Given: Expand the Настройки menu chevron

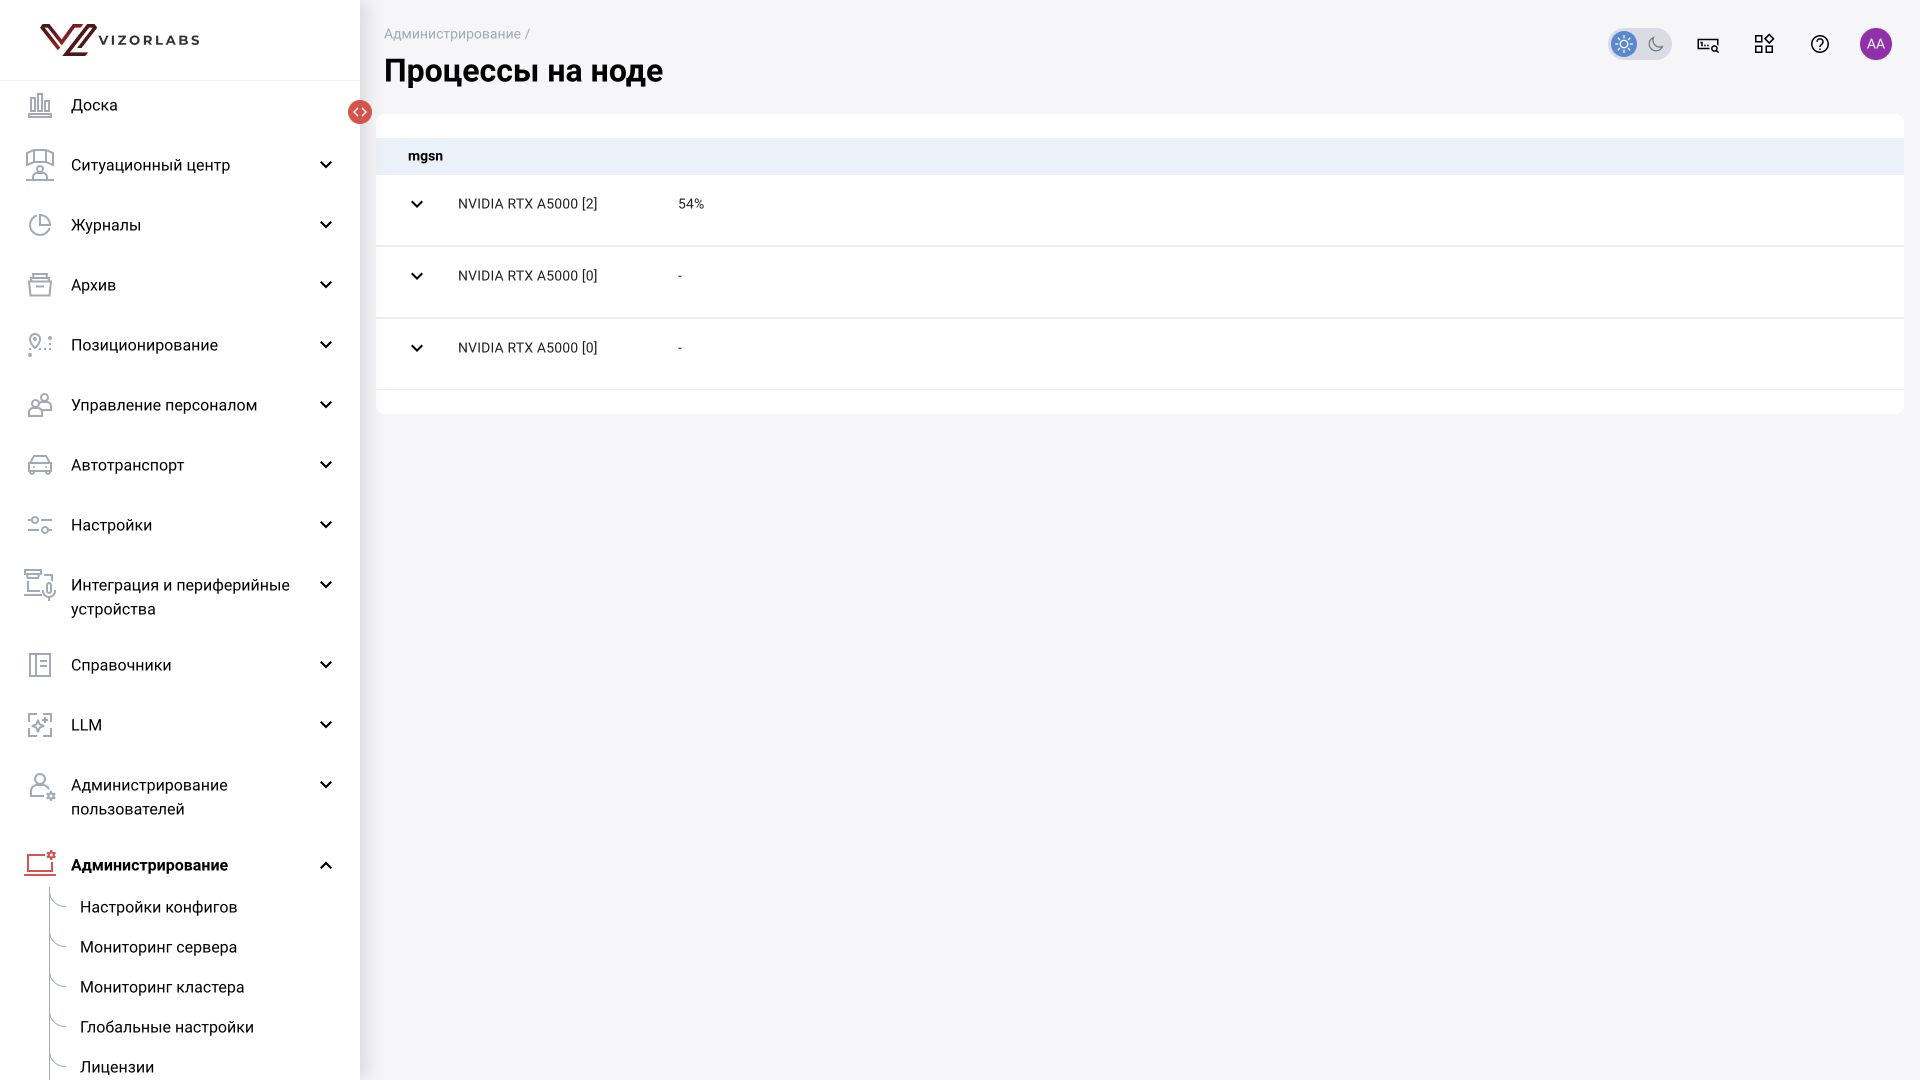Looking at the screenshot, I should coord(326,525).
